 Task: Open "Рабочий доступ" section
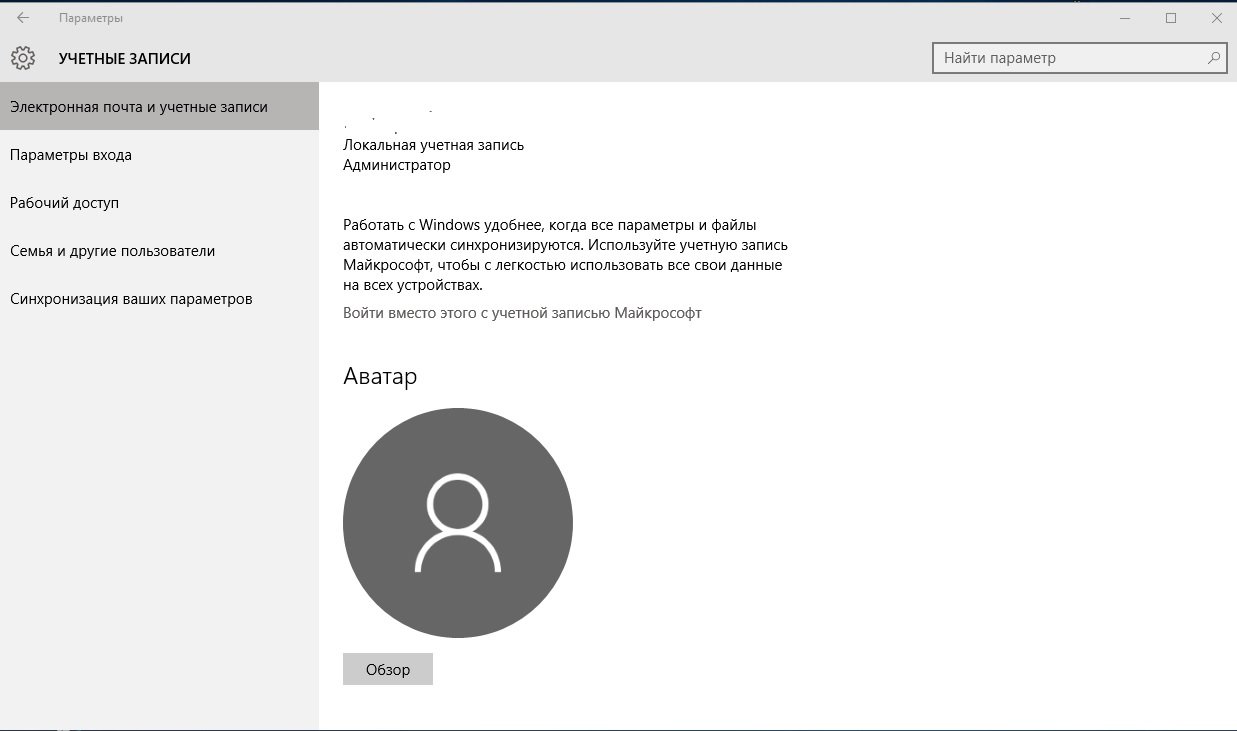[x=159, y=203]
